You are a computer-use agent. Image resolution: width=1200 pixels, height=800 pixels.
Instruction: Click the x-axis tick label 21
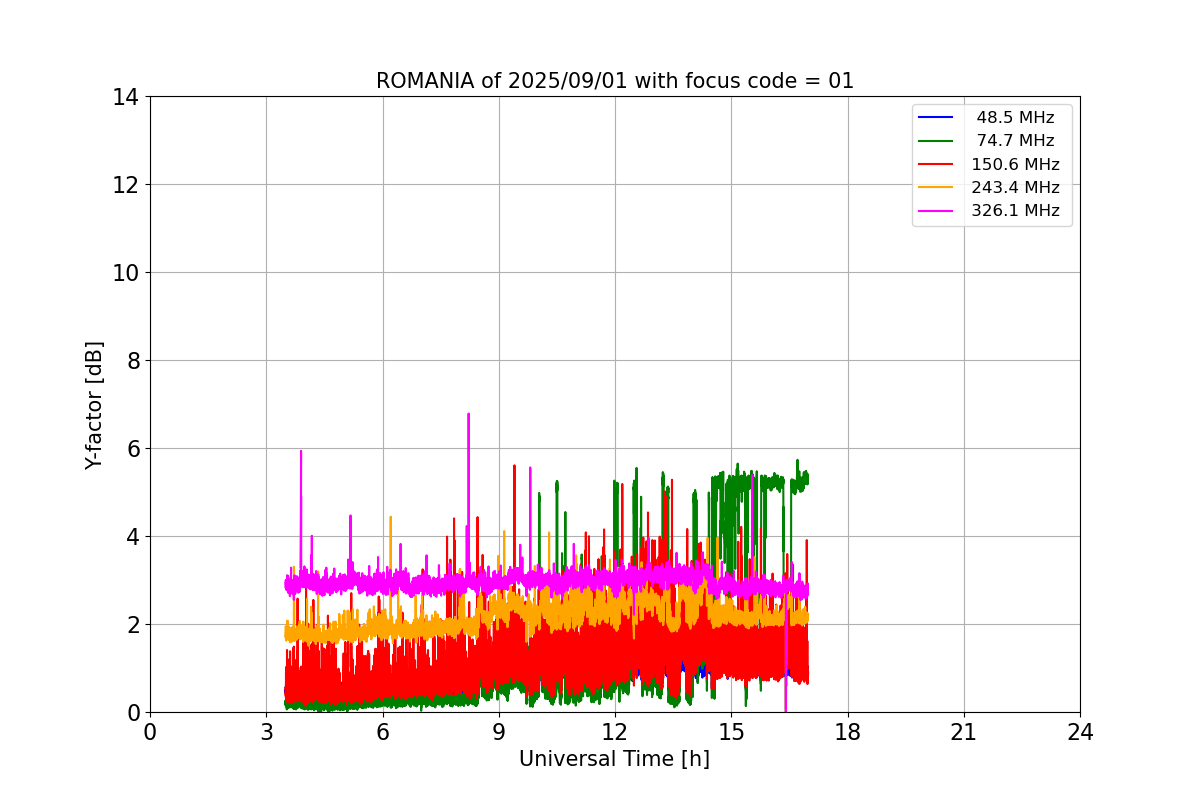coord(964,732)
